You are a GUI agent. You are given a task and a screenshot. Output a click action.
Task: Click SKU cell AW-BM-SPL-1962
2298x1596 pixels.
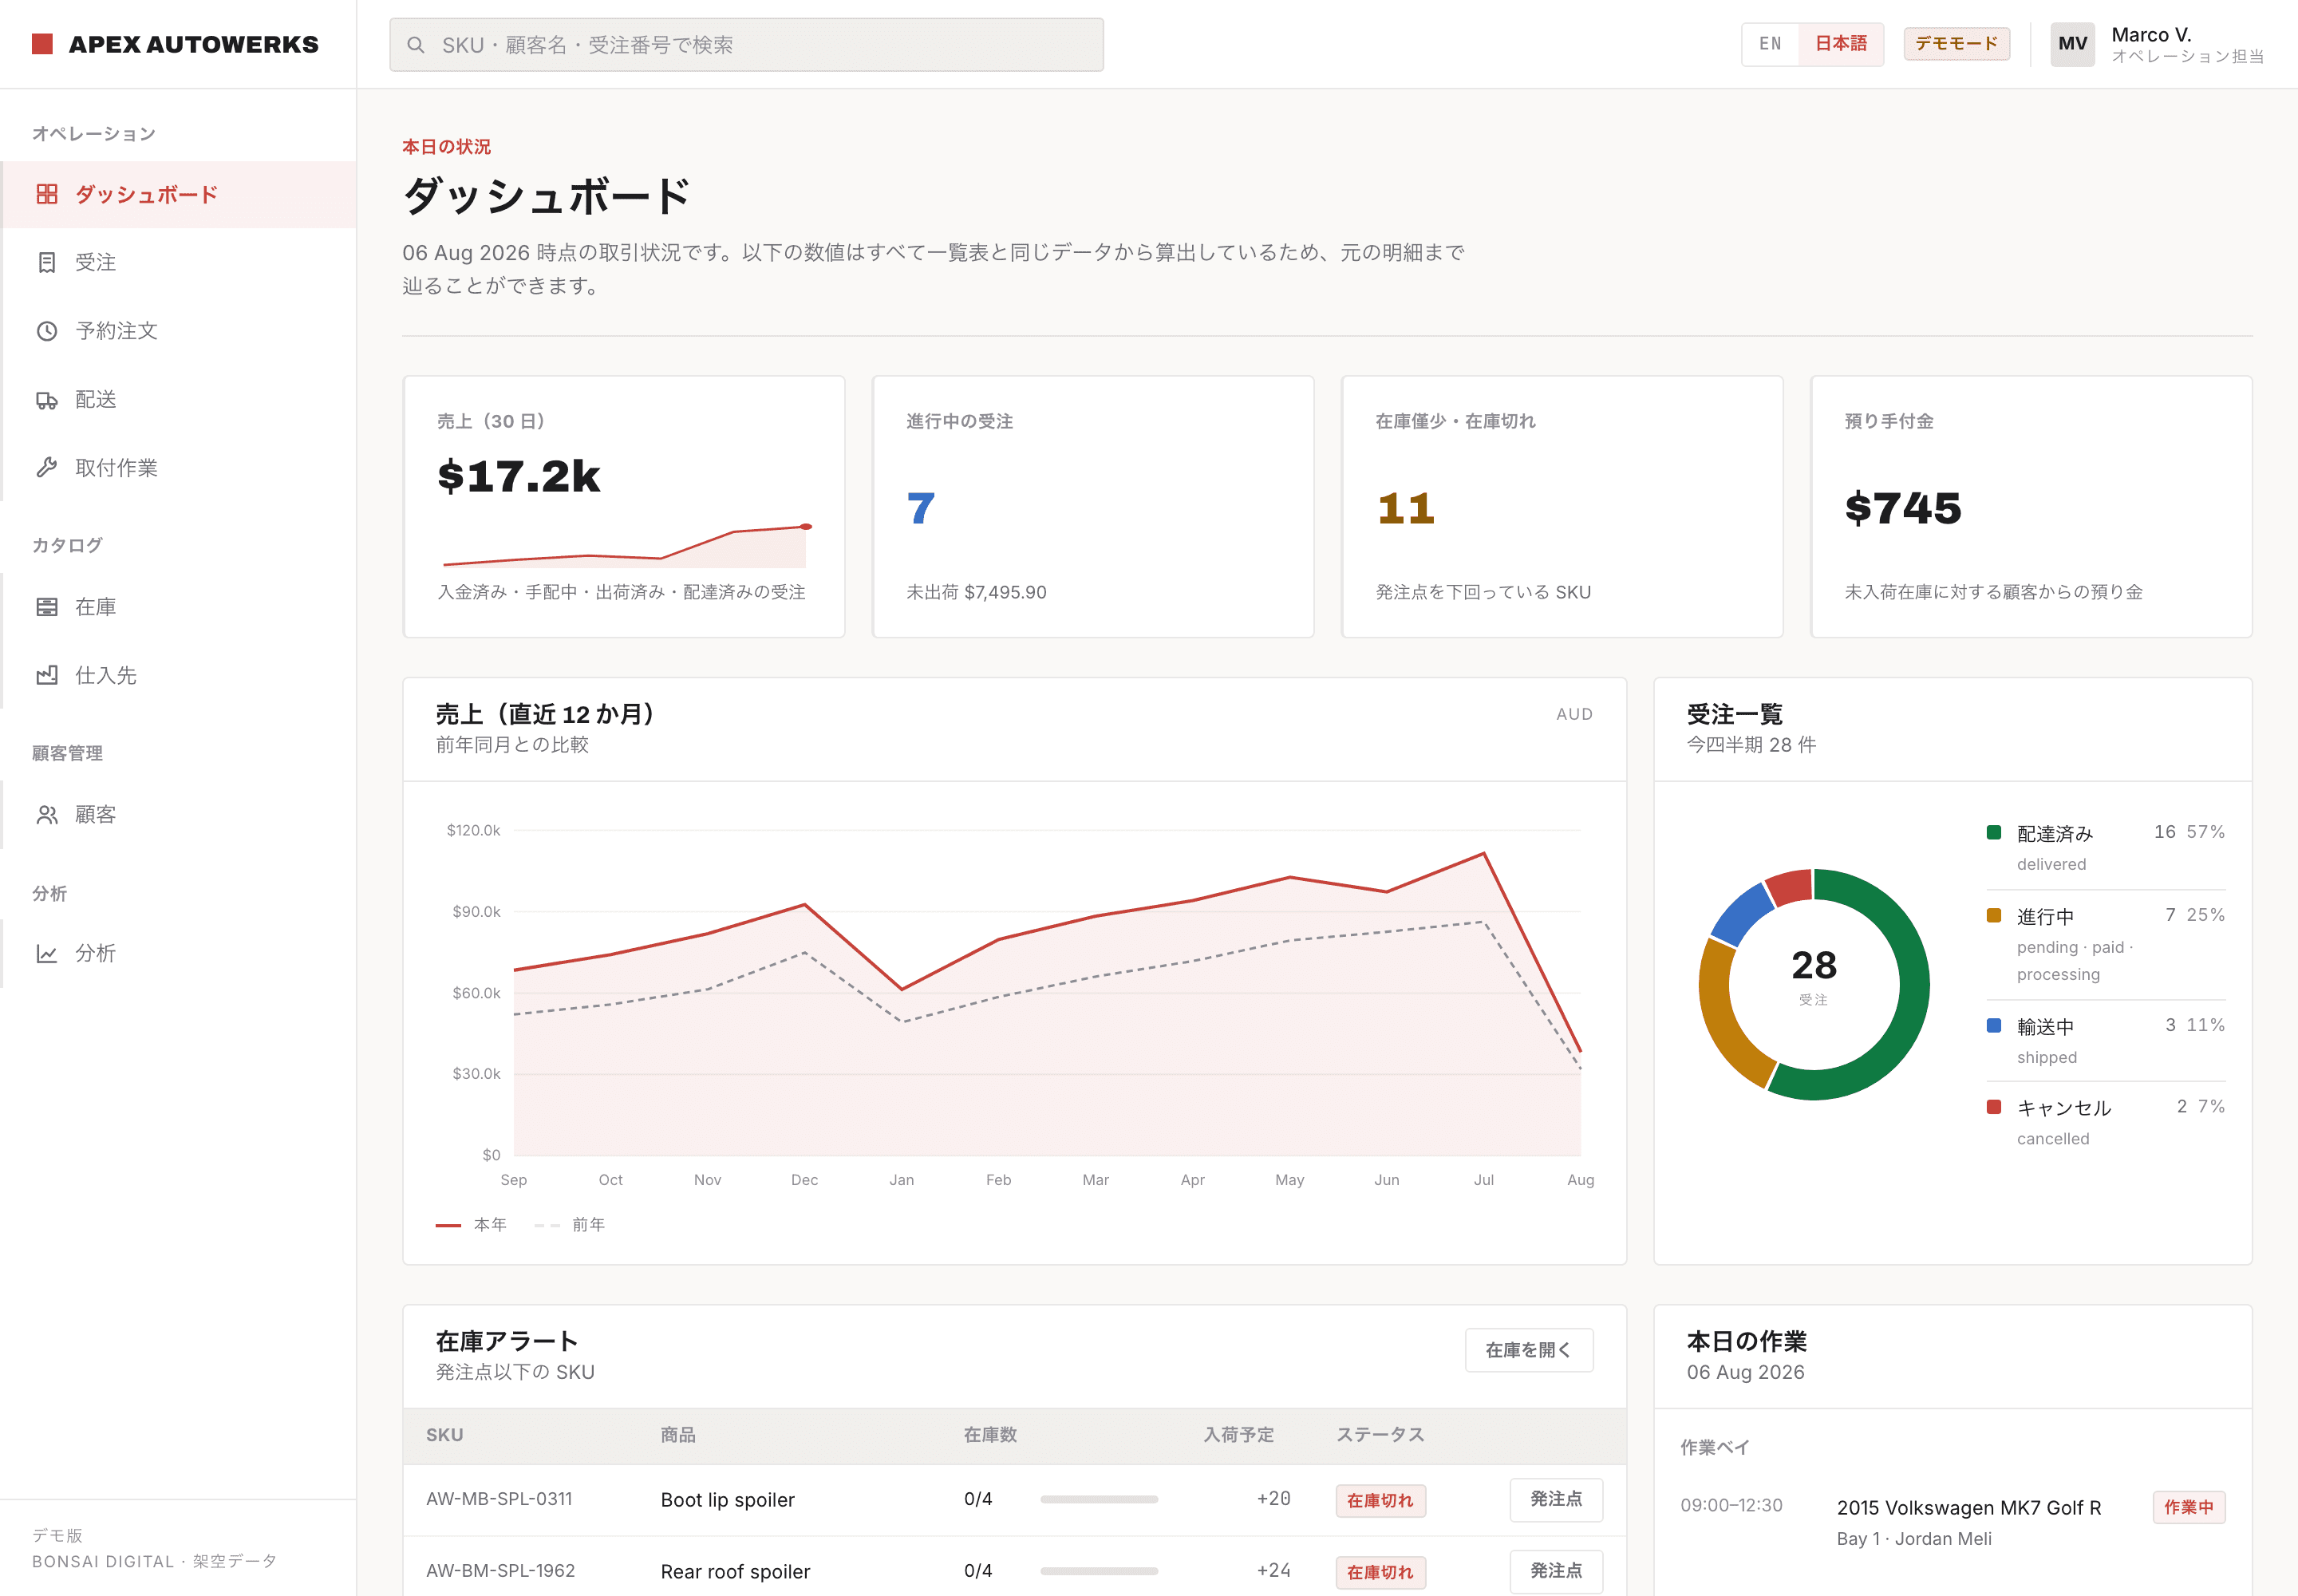tap(500, 1571)
